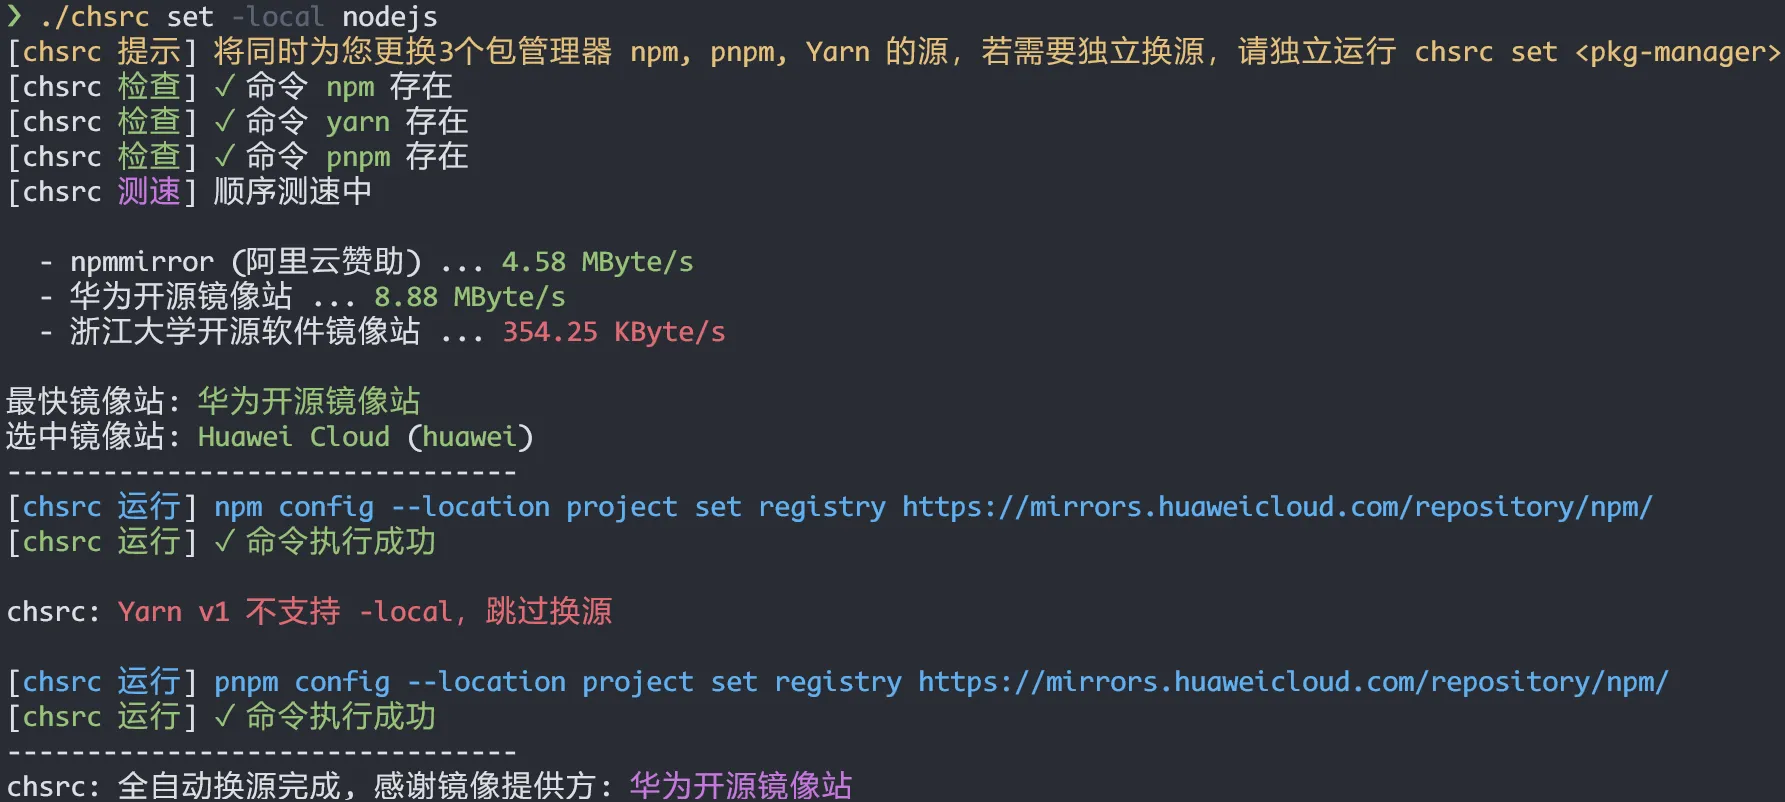Click the success check mark under the pnpm config command
Screen dimensions: 1785x802
point(224,717)
